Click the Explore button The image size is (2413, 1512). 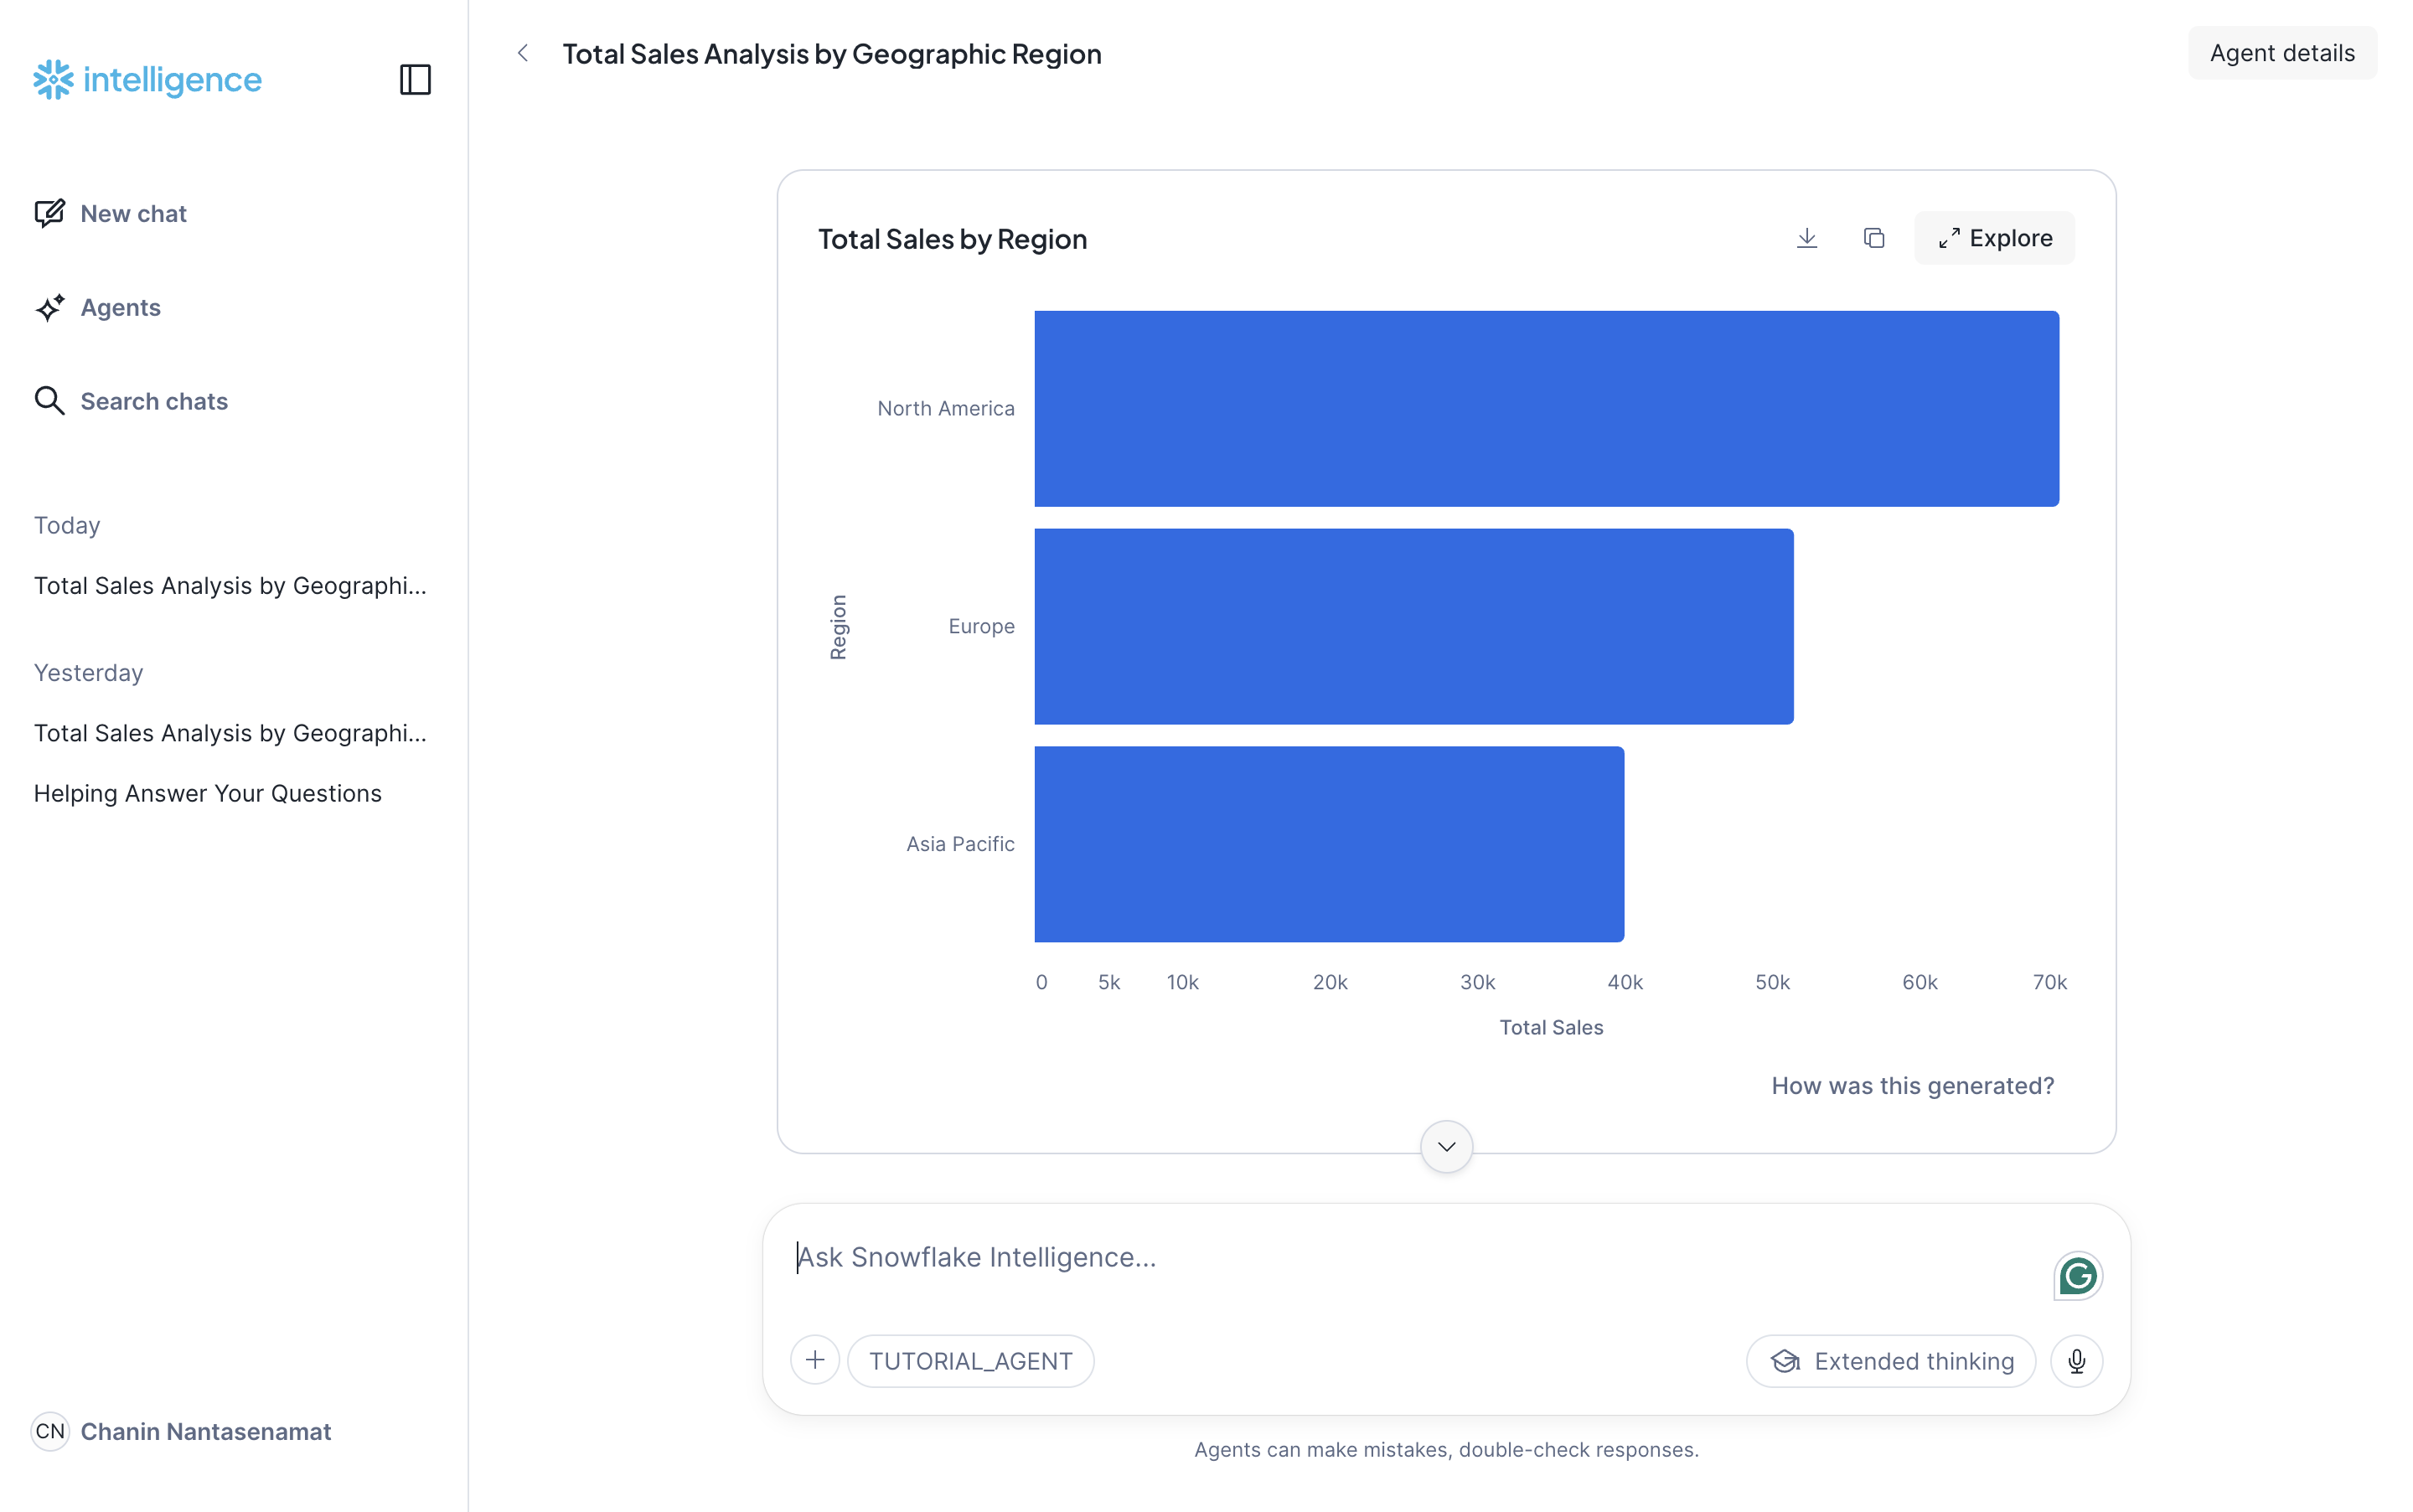coord(1994,237)
